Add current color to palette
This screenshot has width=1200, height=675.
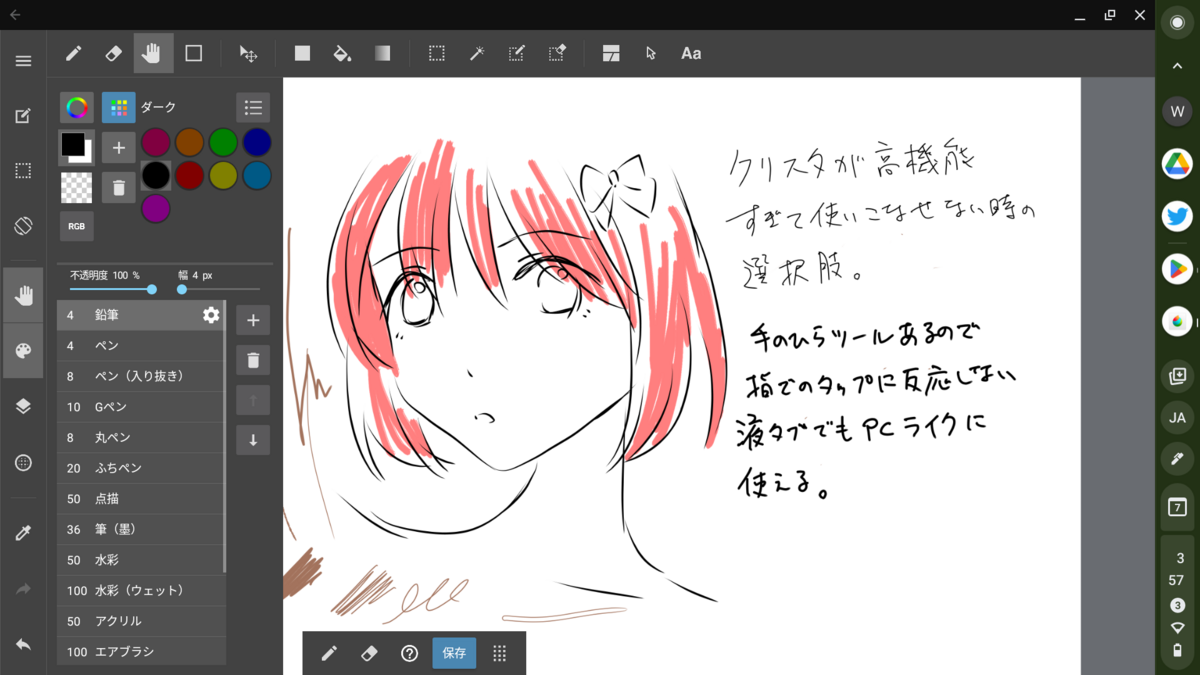(x=118, y=147)
